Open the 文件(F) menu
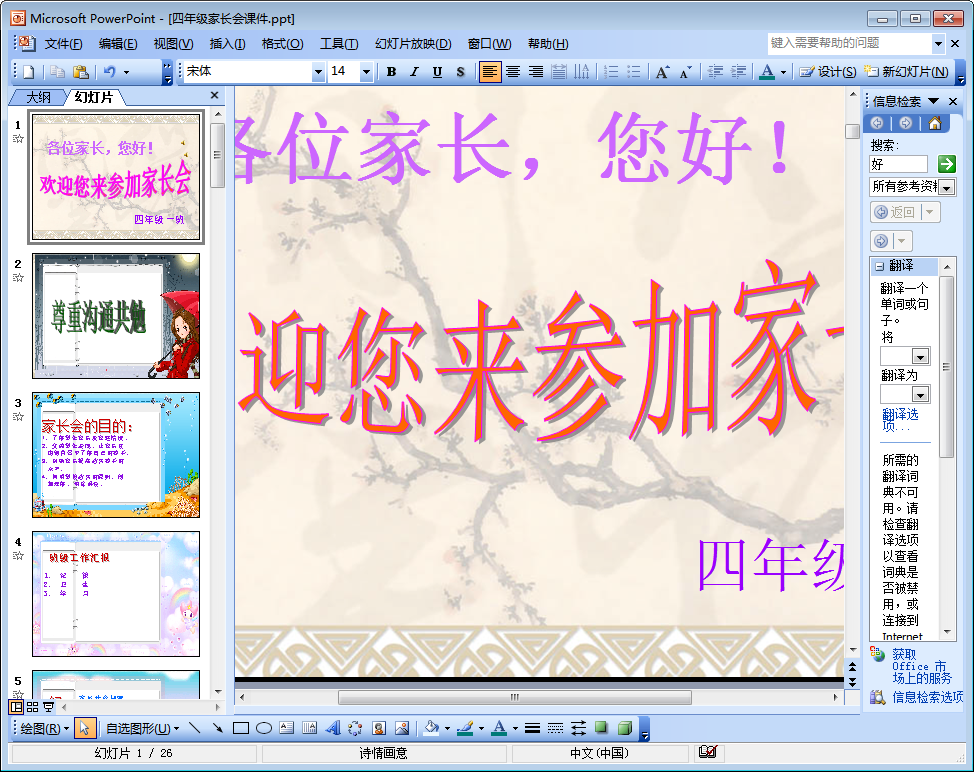This screenshot has height=772, width=974. (63, 43)
